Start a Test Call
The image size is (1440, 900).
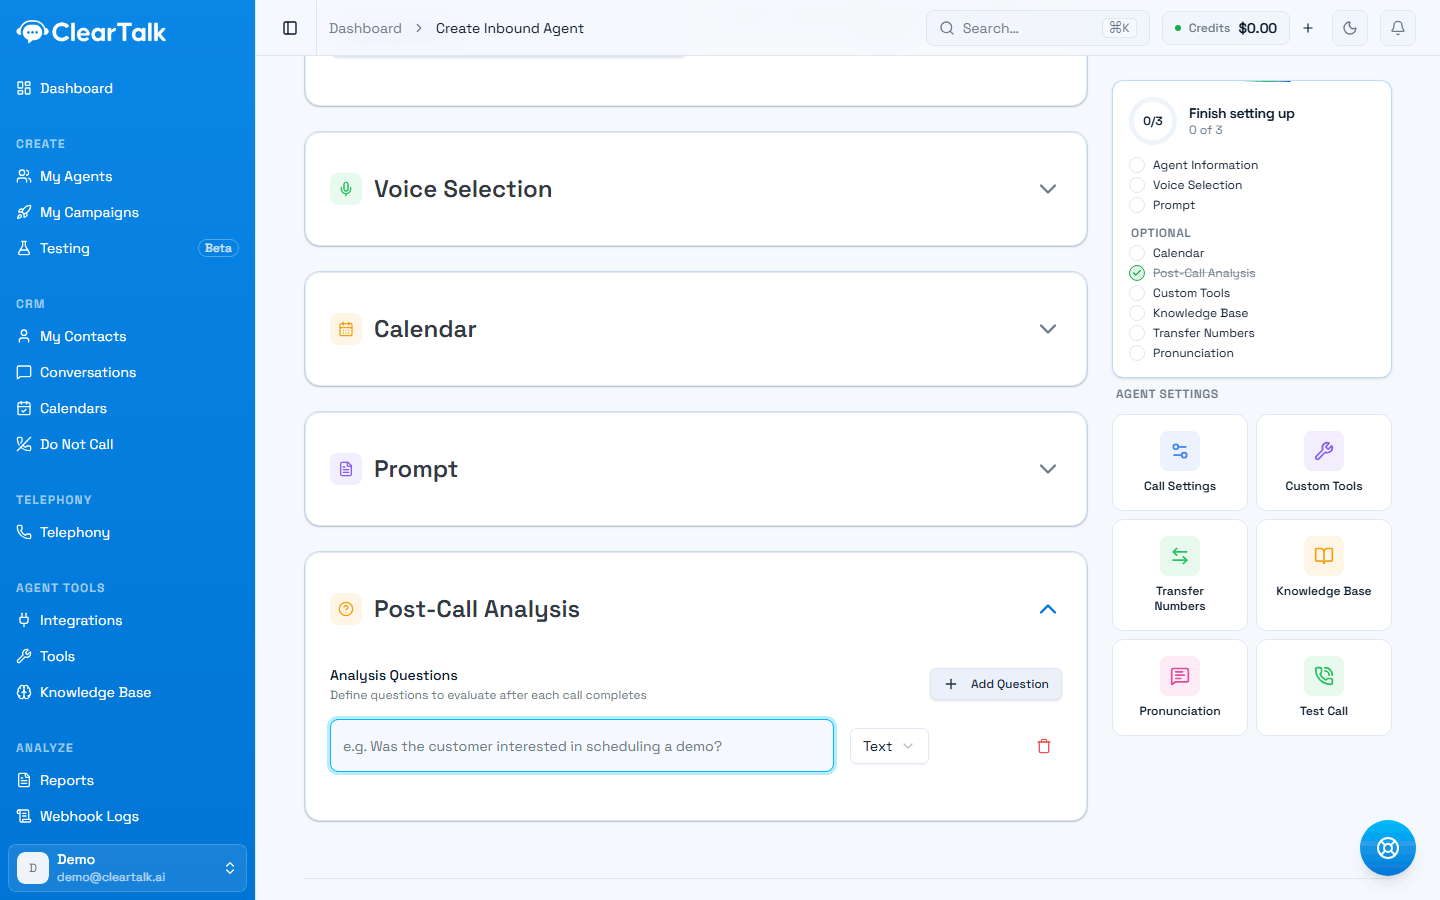[1324, 687]
